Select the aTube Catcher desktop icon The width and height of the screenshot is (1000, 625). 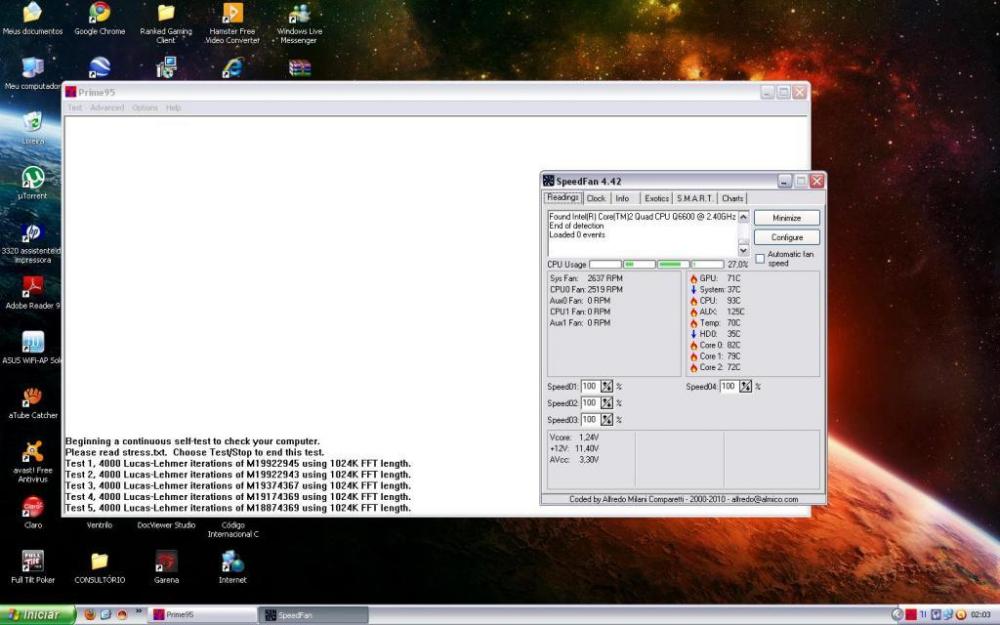[33, 397]
